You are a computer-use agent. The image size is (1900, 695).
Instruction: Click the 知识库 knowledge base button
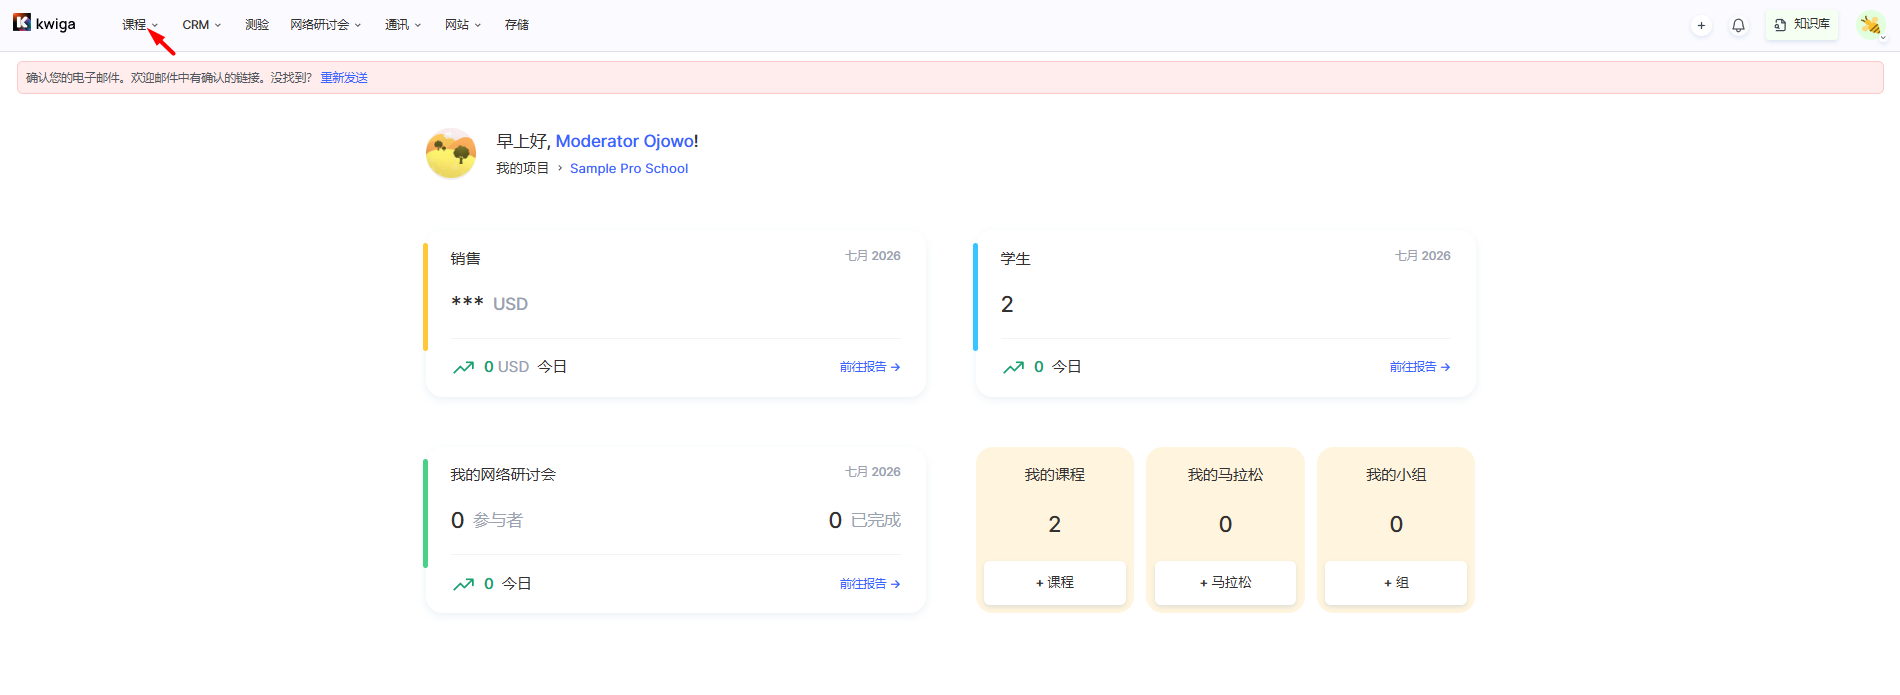[1802, 24]
